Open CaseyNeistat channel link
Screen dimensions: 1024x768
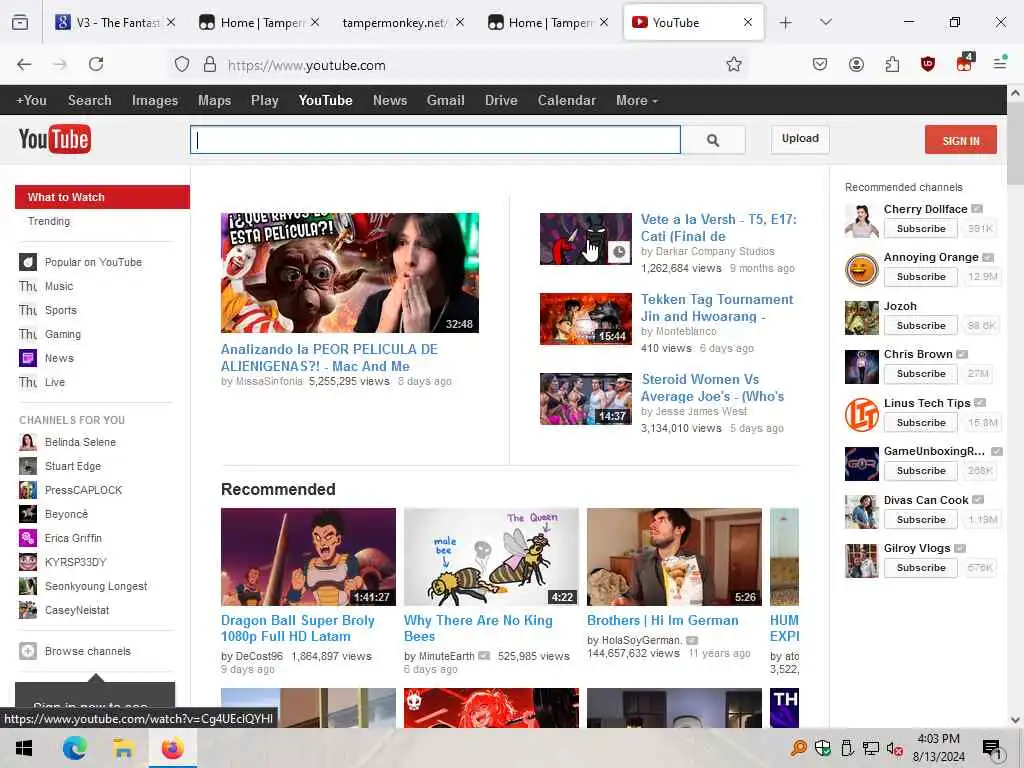pyautogui.click(x=76, y=610)
